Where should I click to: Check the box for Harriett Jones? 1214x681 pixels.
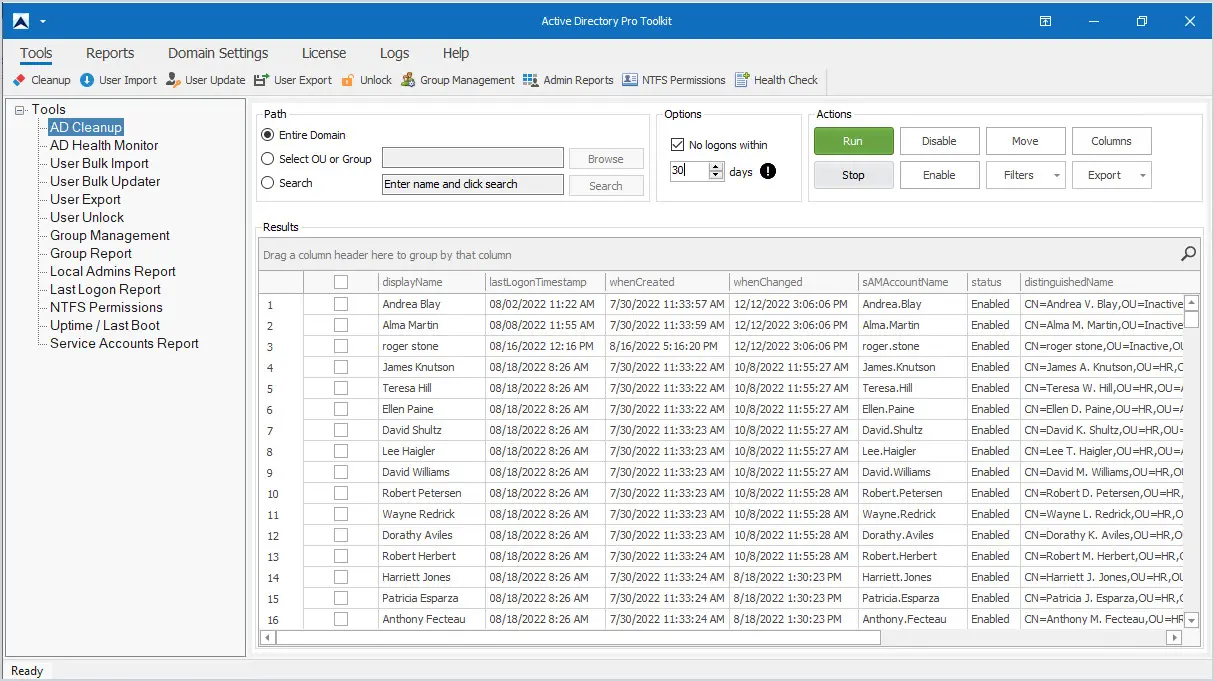[x=341, y=577]
